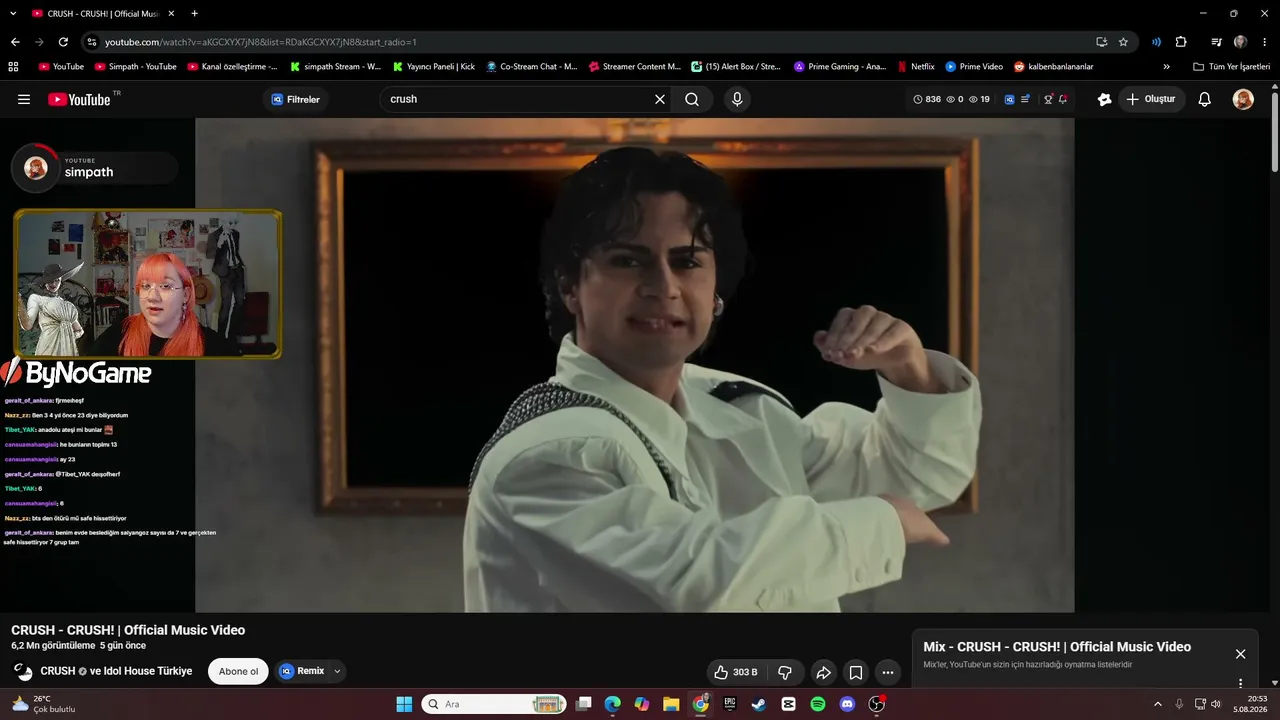This screenshot has height=720, width=1280.
Task: Open the Windows Start menu
Action: [404, 704]
